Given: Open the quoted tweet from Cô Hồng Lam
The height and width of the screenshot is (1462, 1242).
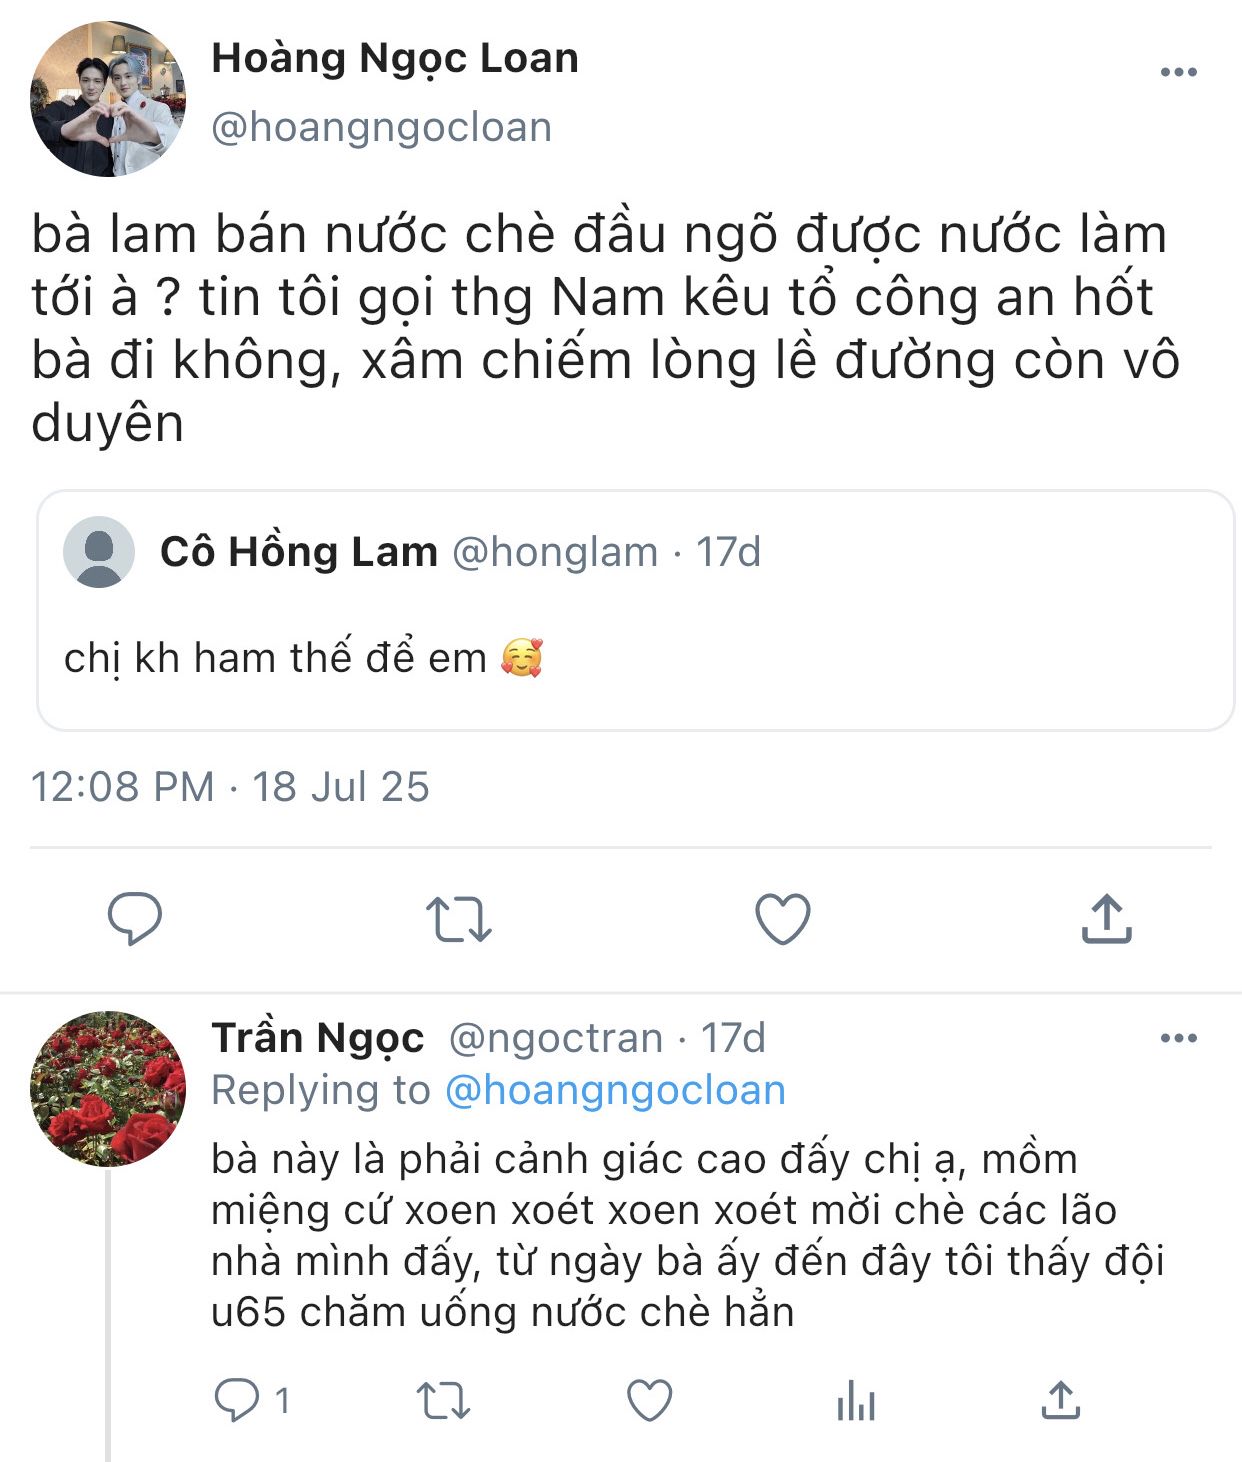Looking at the screenshot, I should (635, 610).
